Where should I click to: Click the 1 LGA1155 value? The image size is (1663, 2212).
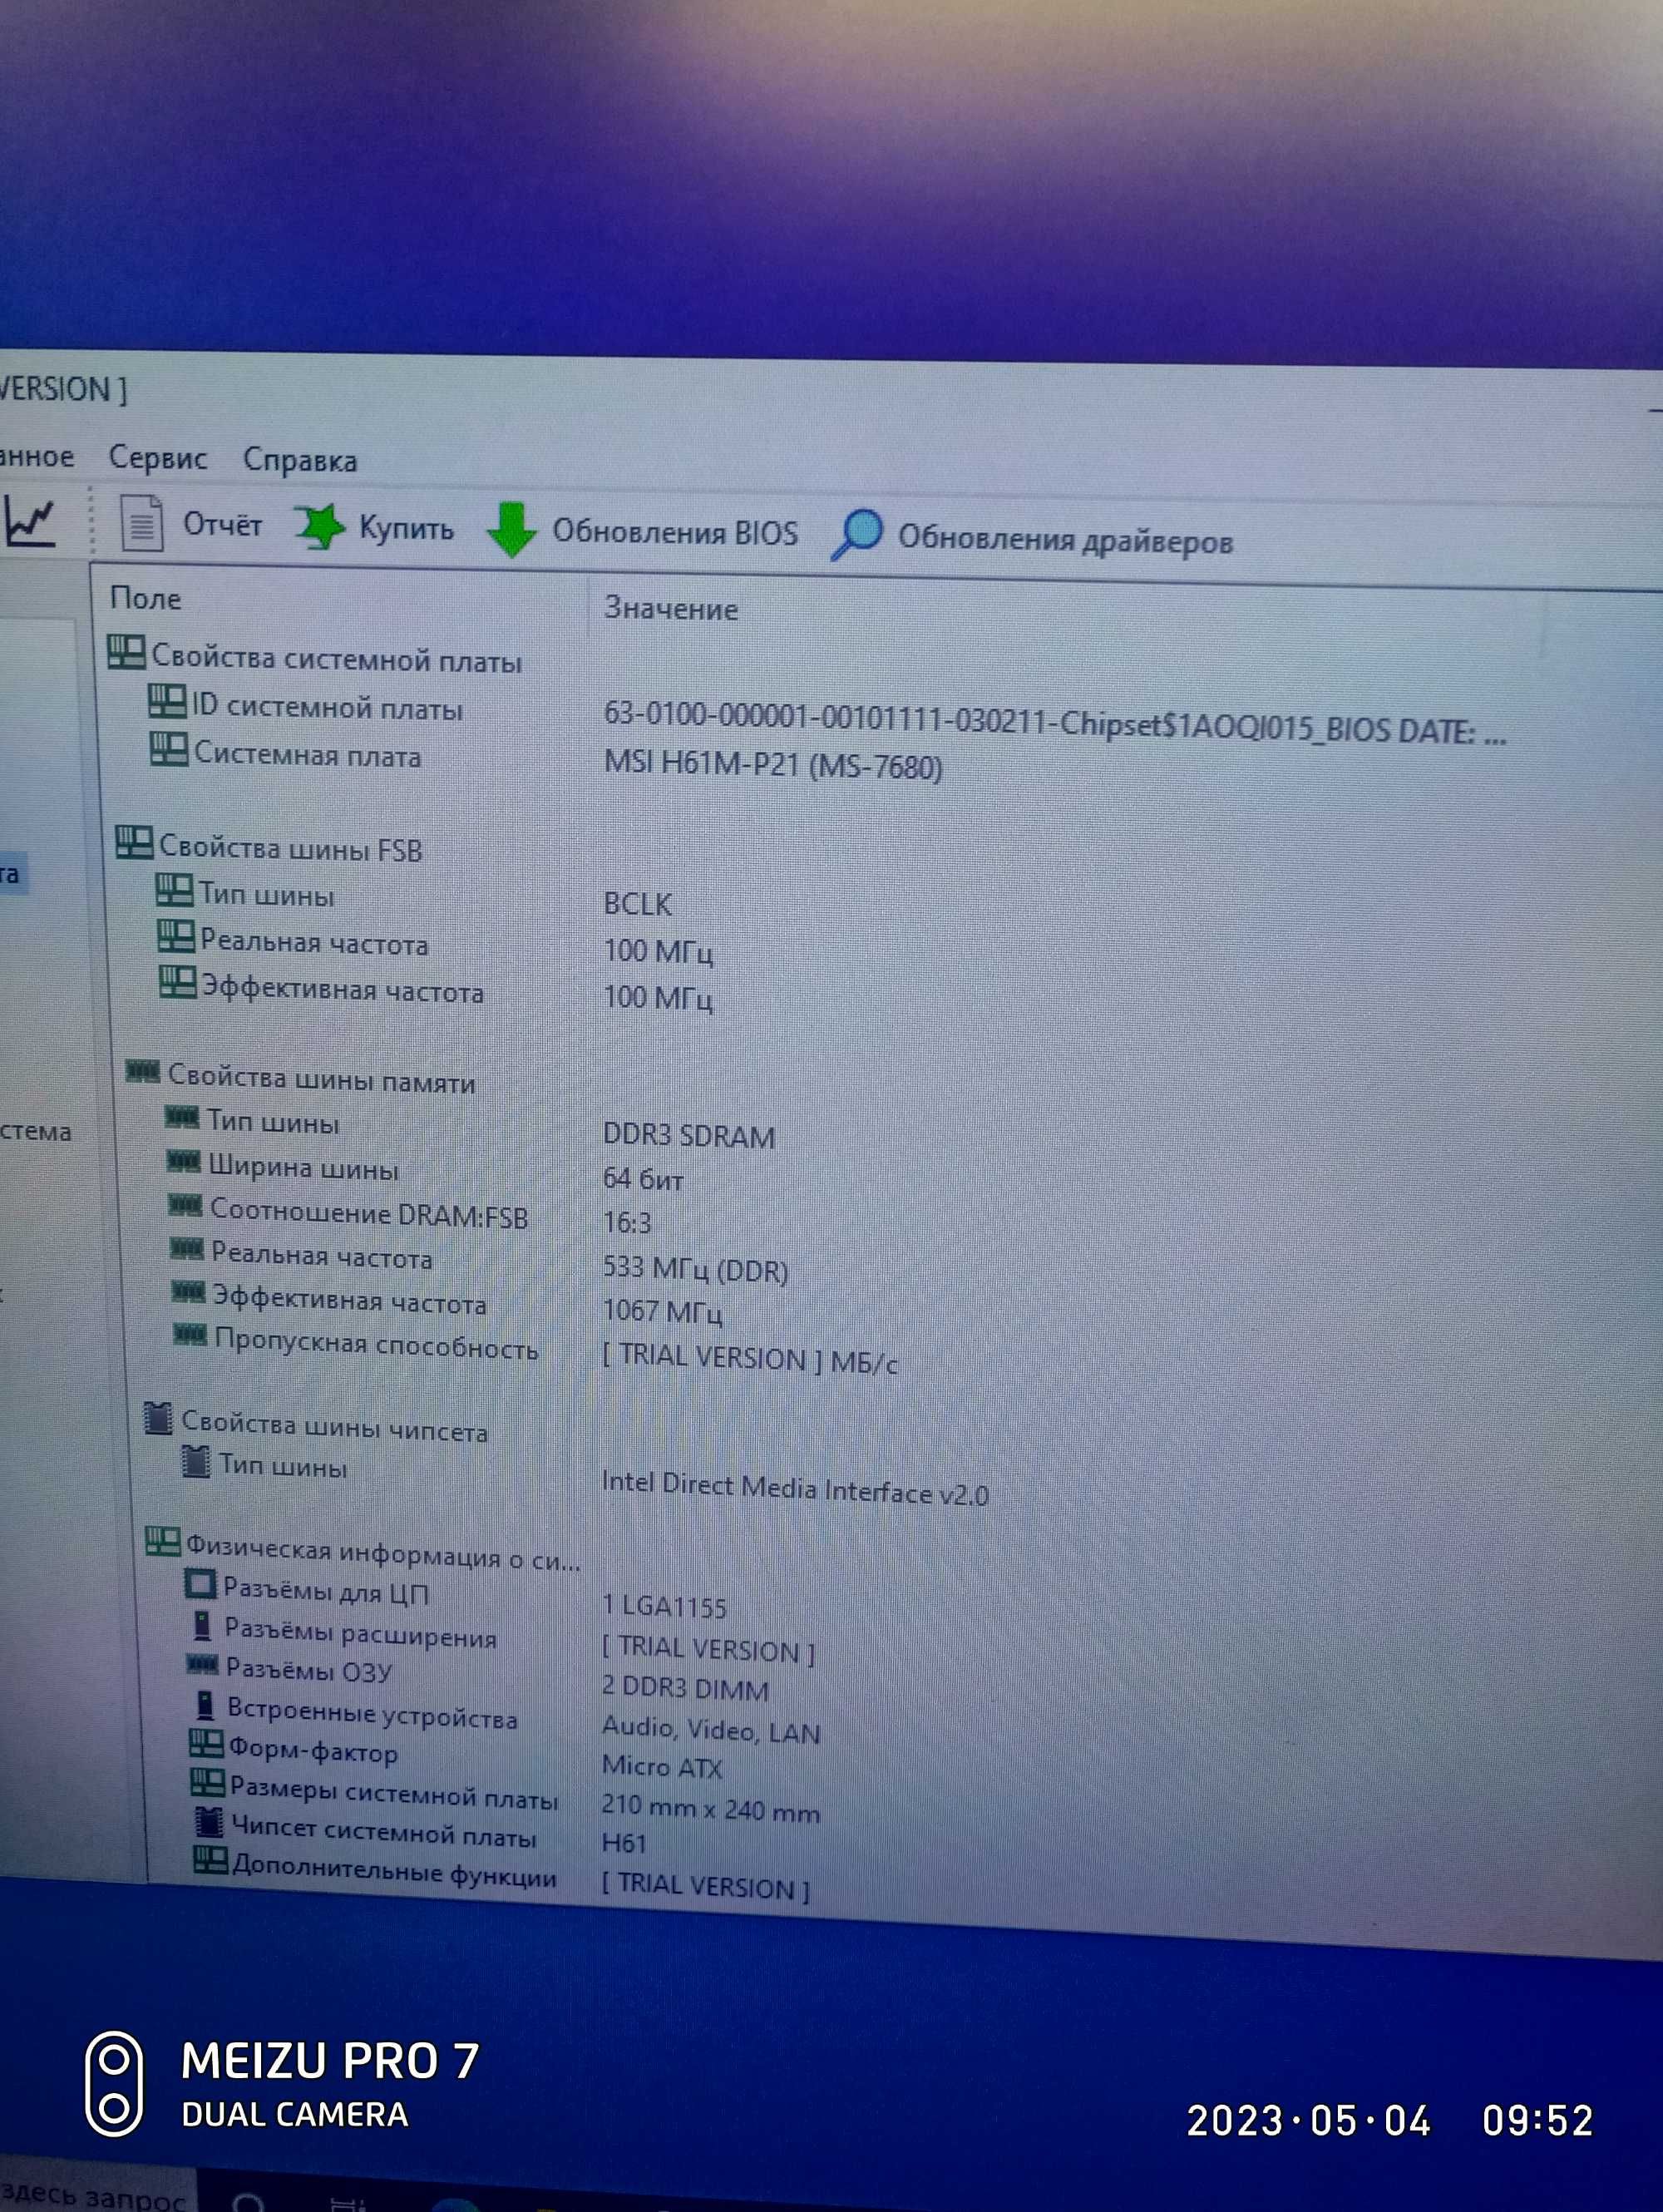[x=664, y=1606]
